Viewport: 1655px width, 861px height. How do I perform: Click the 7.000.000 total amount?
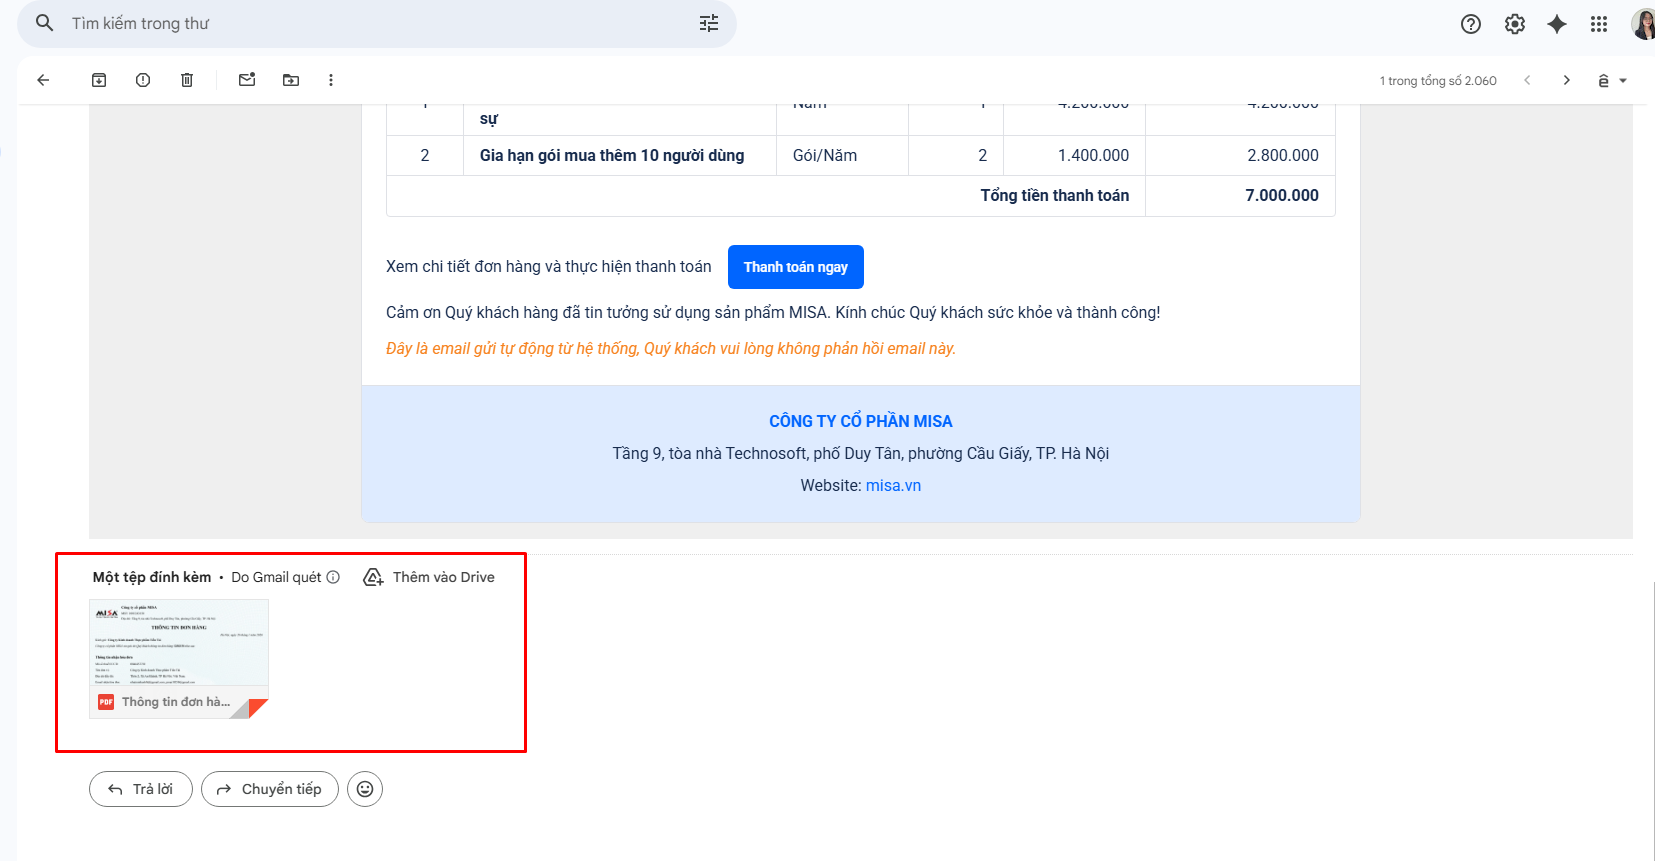1282,196
